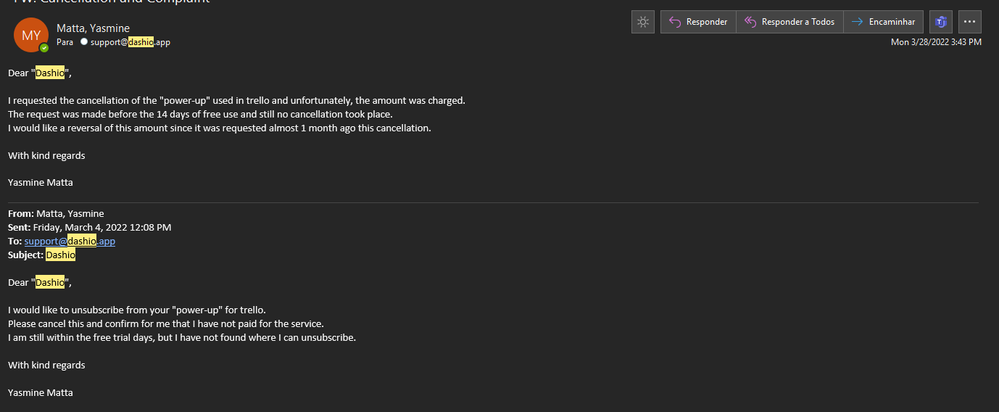This screenshot has width=999, height=412.
Task: Open the support@dashio.app link in quoted message
Action: pos(70,241)
